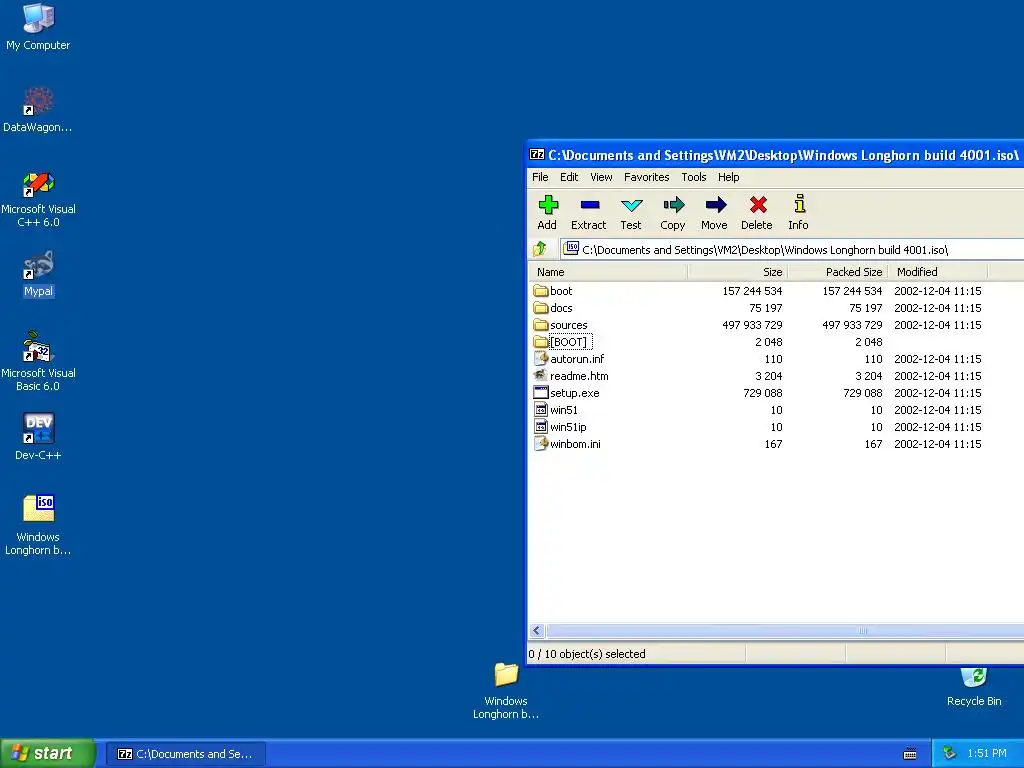Click the sources size value 497 933 729
1024x768 pixels.
click(752, 325)
